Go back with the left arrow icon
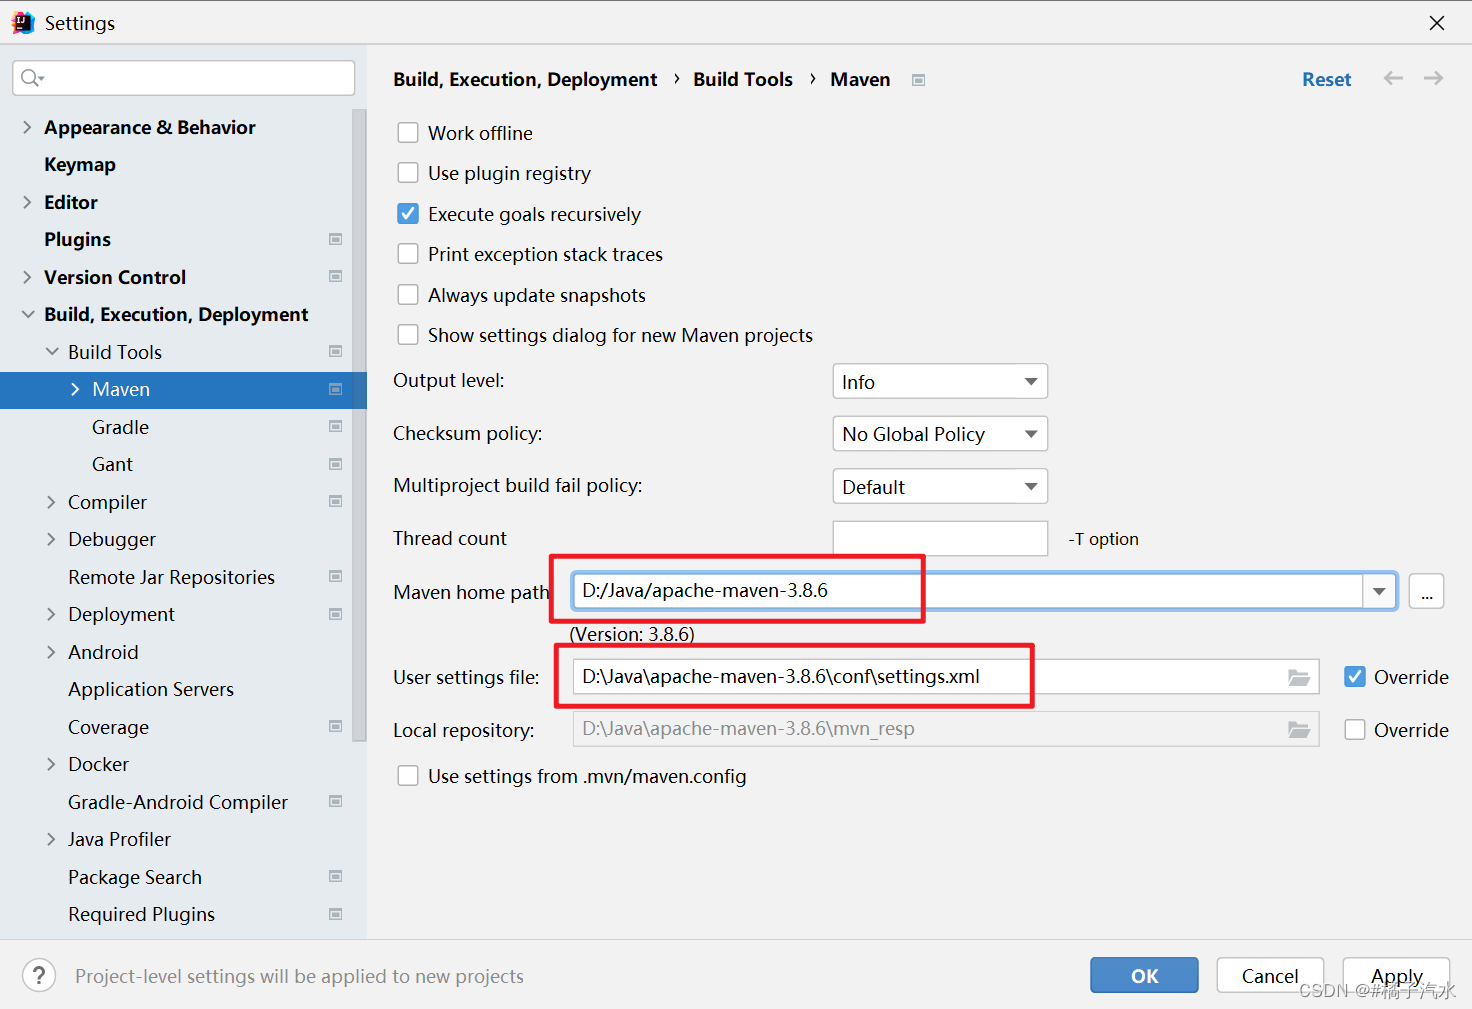Viewport: 1472px width, 1009px height. (x=1393, y=78)
